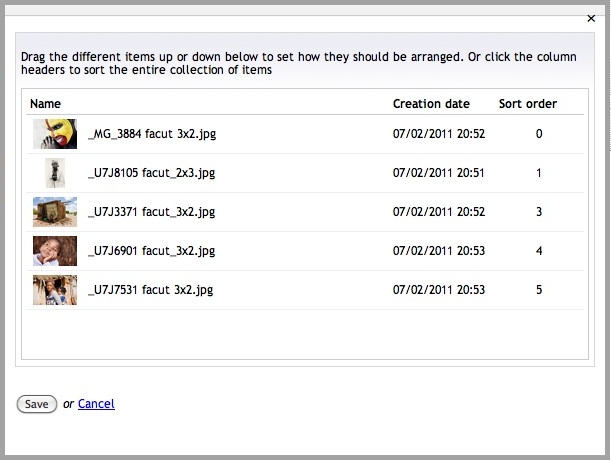This screenshot has width=611, height=461.
Task: Select the smiling child thumbnail
Action: pos(55,251)
